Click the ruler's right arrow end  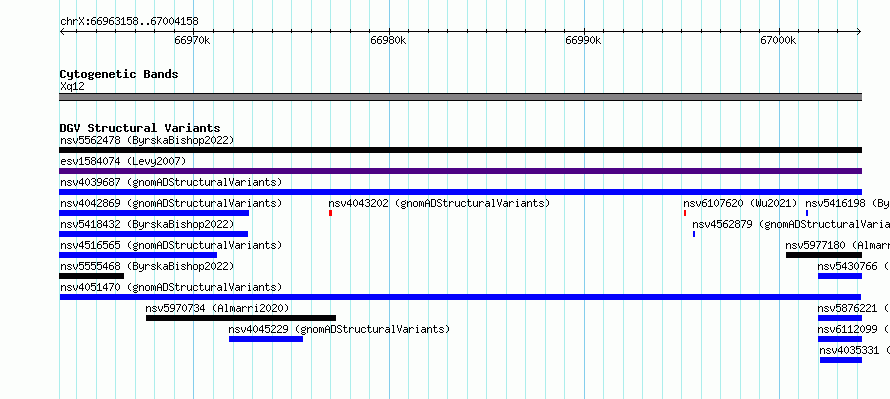coord(859,32)
